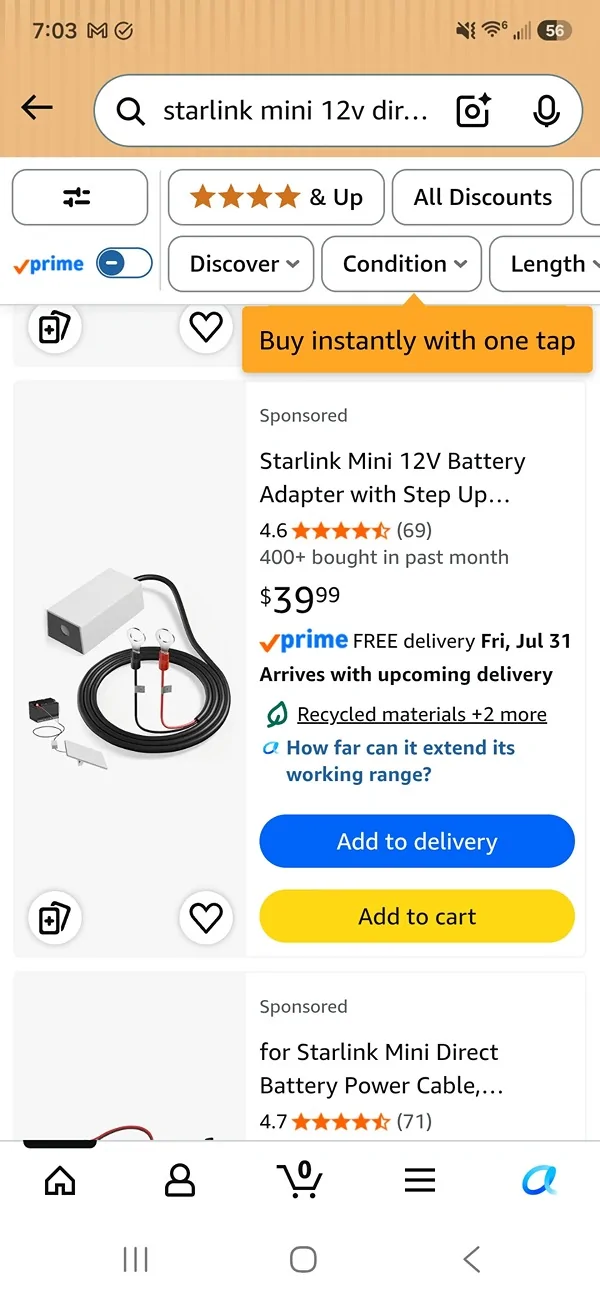Tap the back arrow icon

37,108
